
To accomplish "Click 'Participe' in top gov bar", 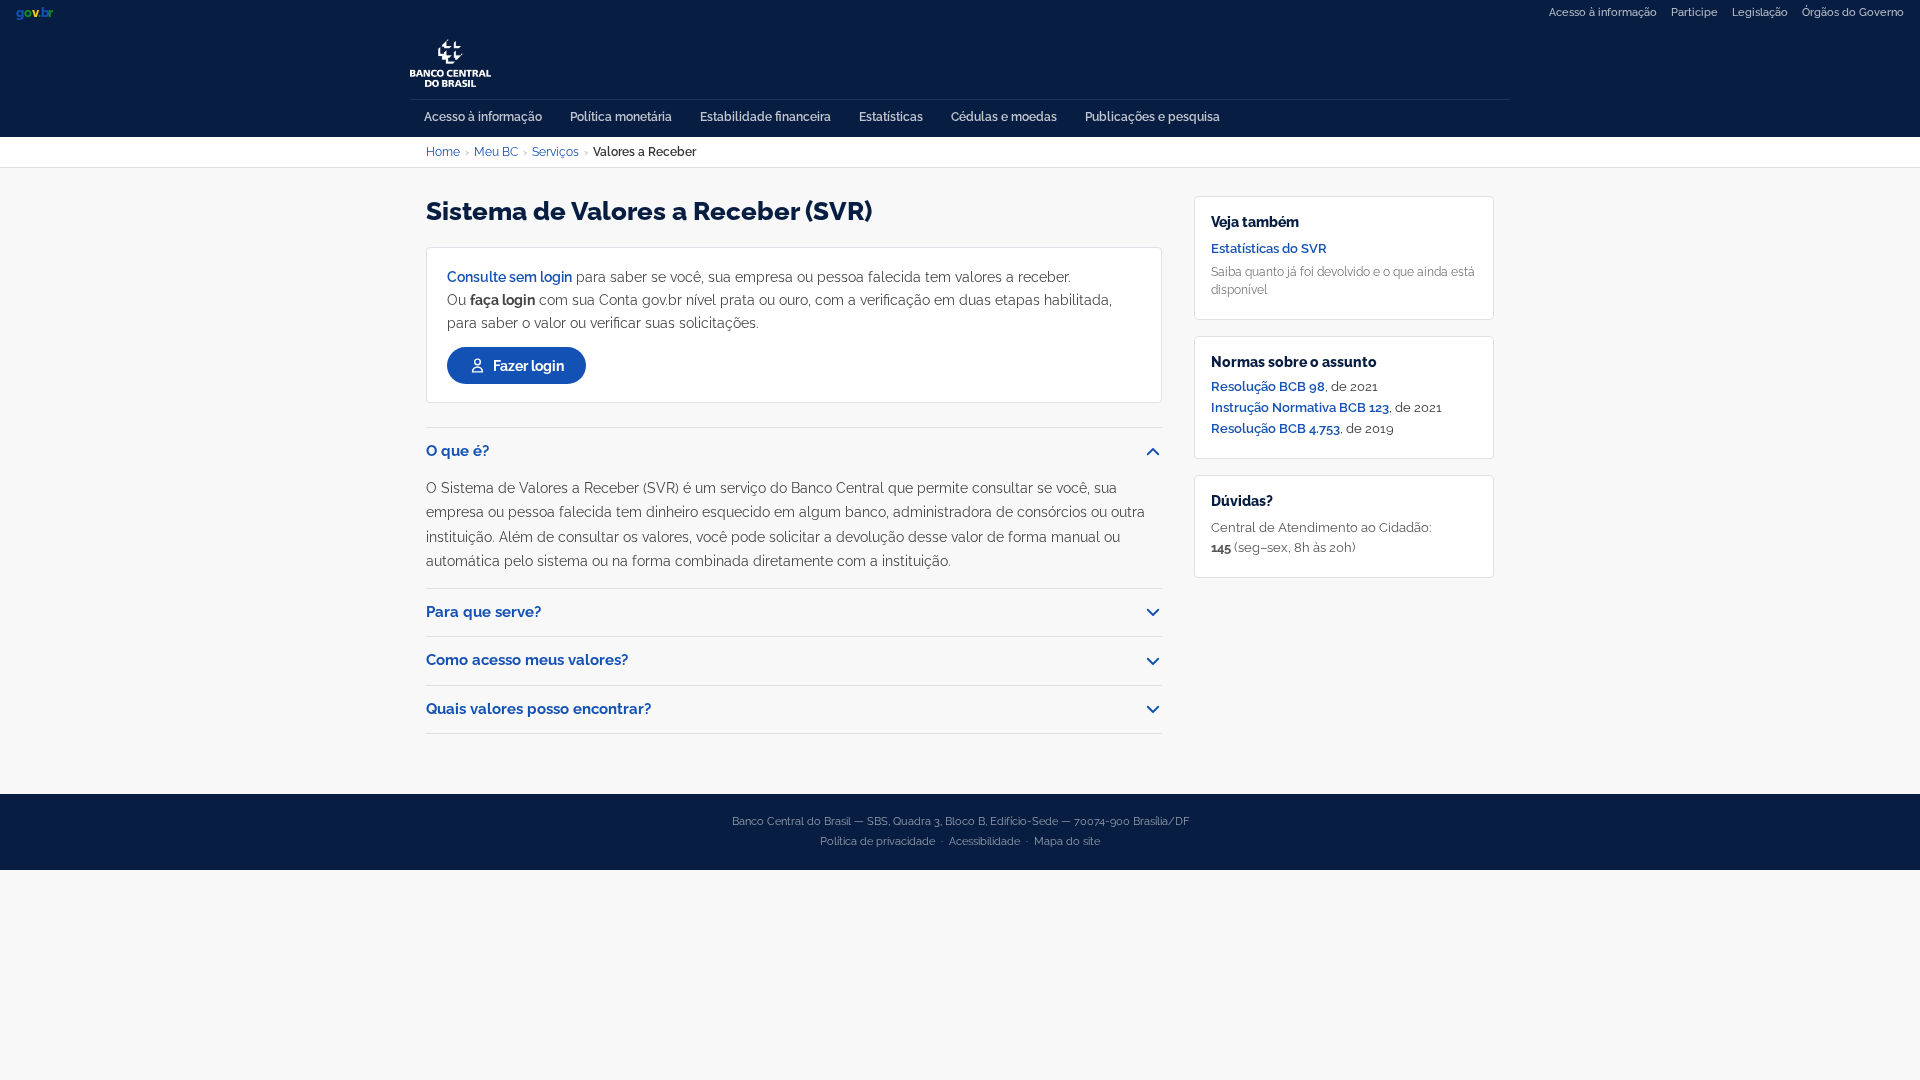I will [1693, 13].
